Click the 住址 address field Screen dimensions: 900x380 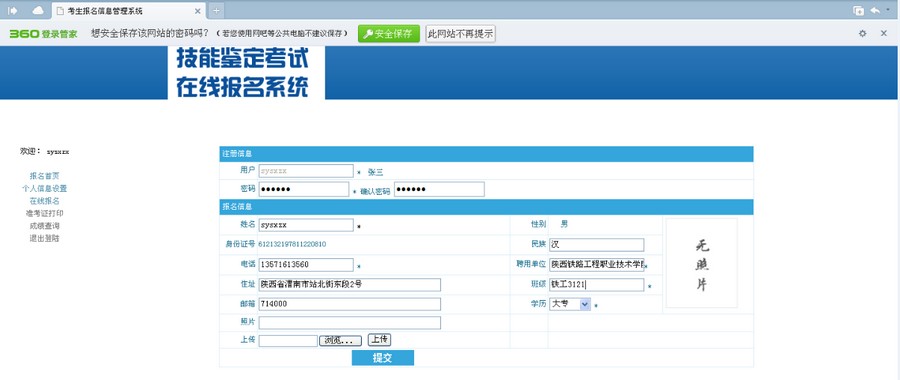(350, 285)
